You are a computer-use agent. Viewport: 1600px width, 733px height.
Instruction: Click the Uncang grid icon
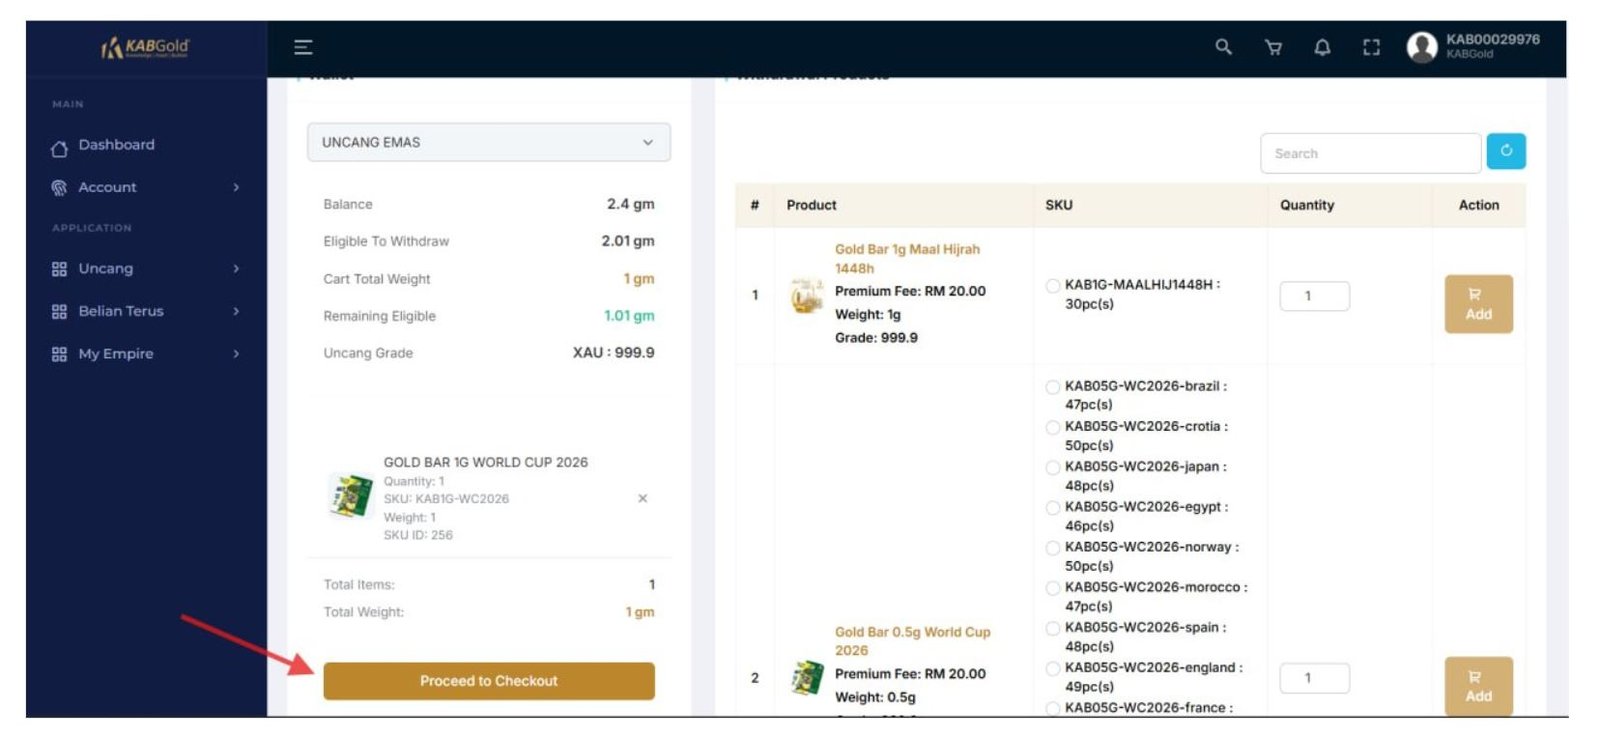pyautogui.click(x=59, y=269)
